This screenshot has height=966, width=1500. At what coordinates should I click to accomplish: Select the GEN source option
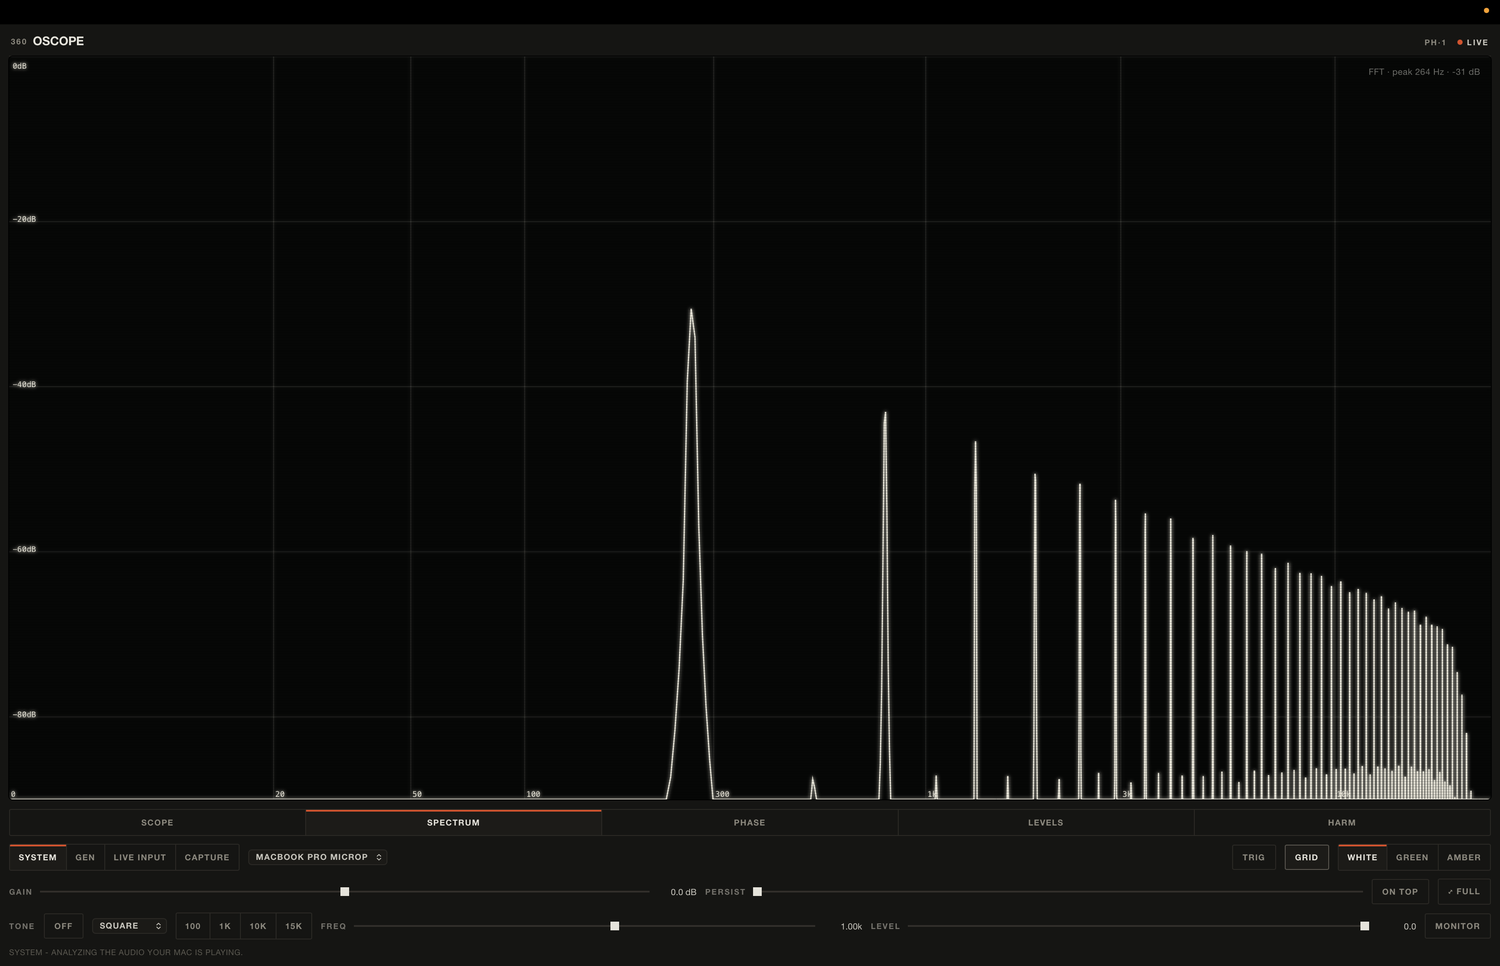tap(85, 857)
